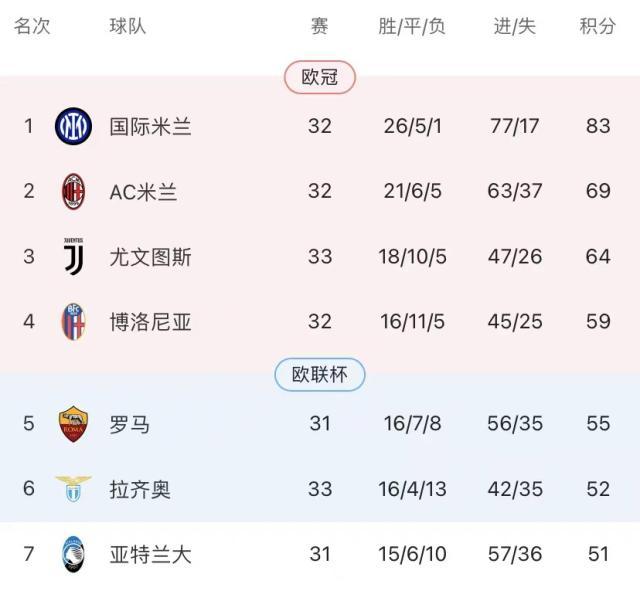Click the Roma club crest
This screenshot has width=640, height=591.
(73, 424)
